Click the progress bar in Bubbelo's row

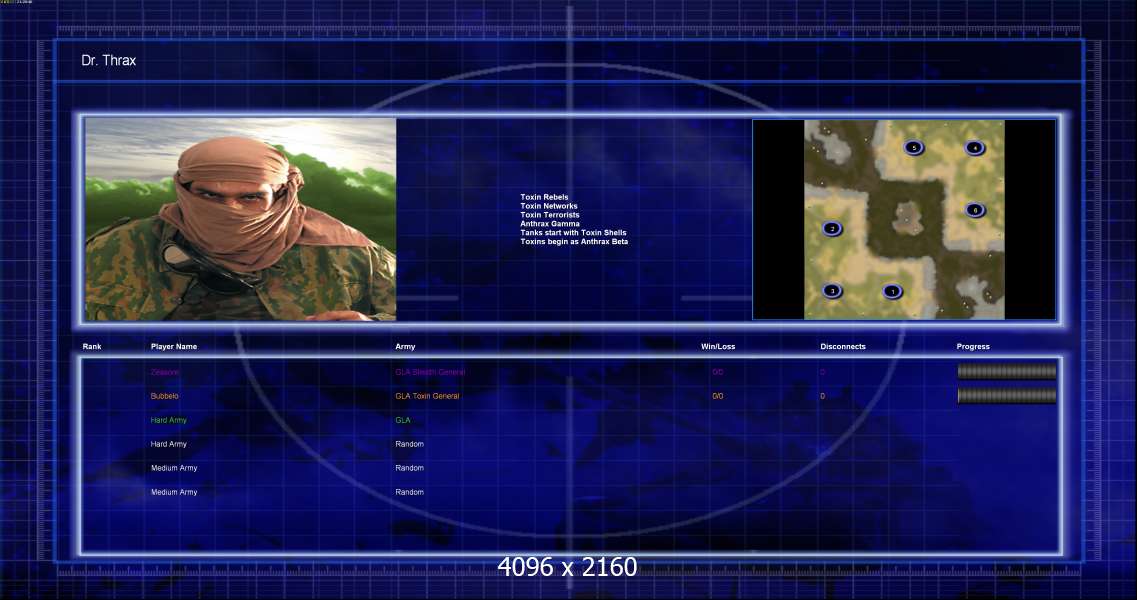point(1006,396)
